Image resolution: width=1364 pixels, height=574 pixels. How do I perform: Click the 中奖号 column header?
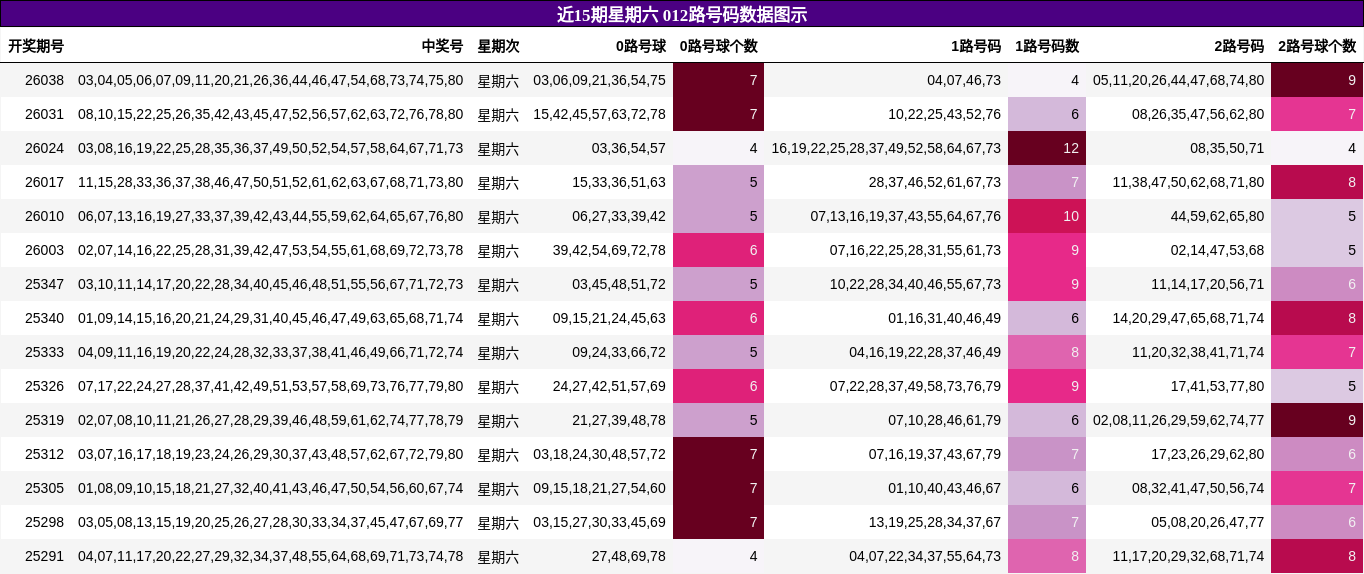pos(442,46)
